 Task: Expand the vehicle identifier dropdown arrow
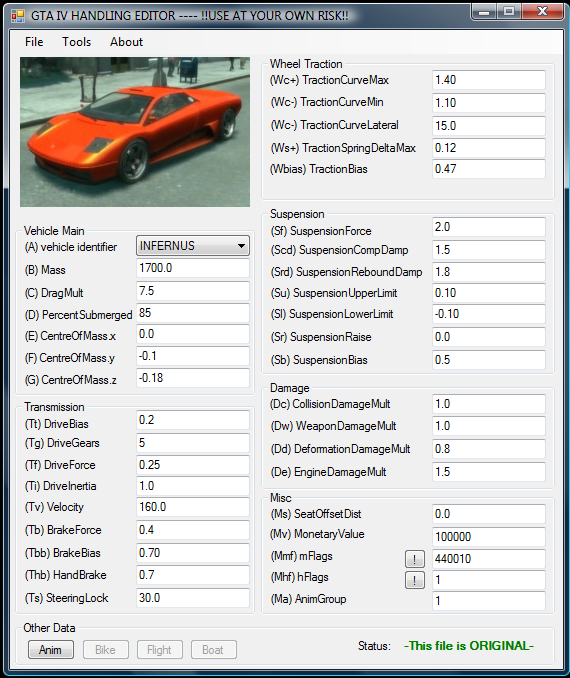[x=241, y=246]
